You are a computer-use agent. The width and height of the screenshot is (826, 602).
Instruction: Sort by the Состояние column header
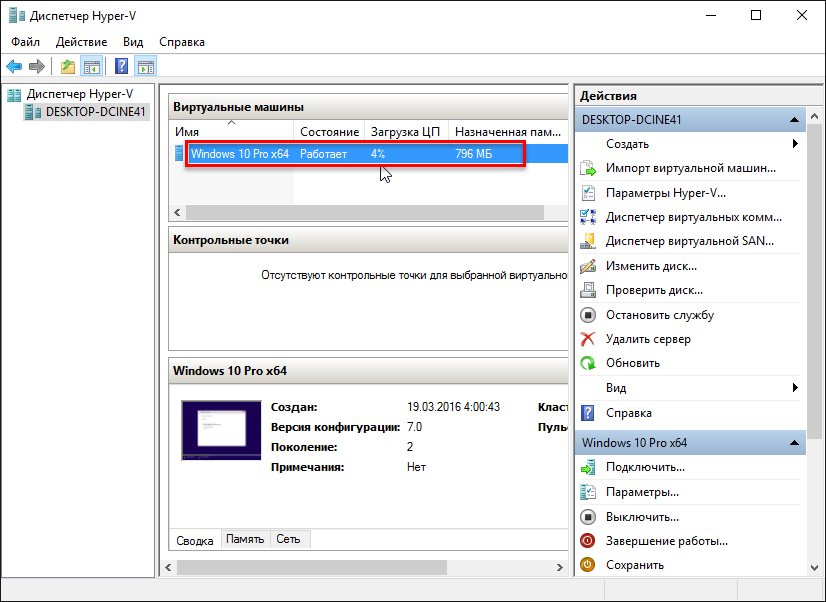point(329,132)
